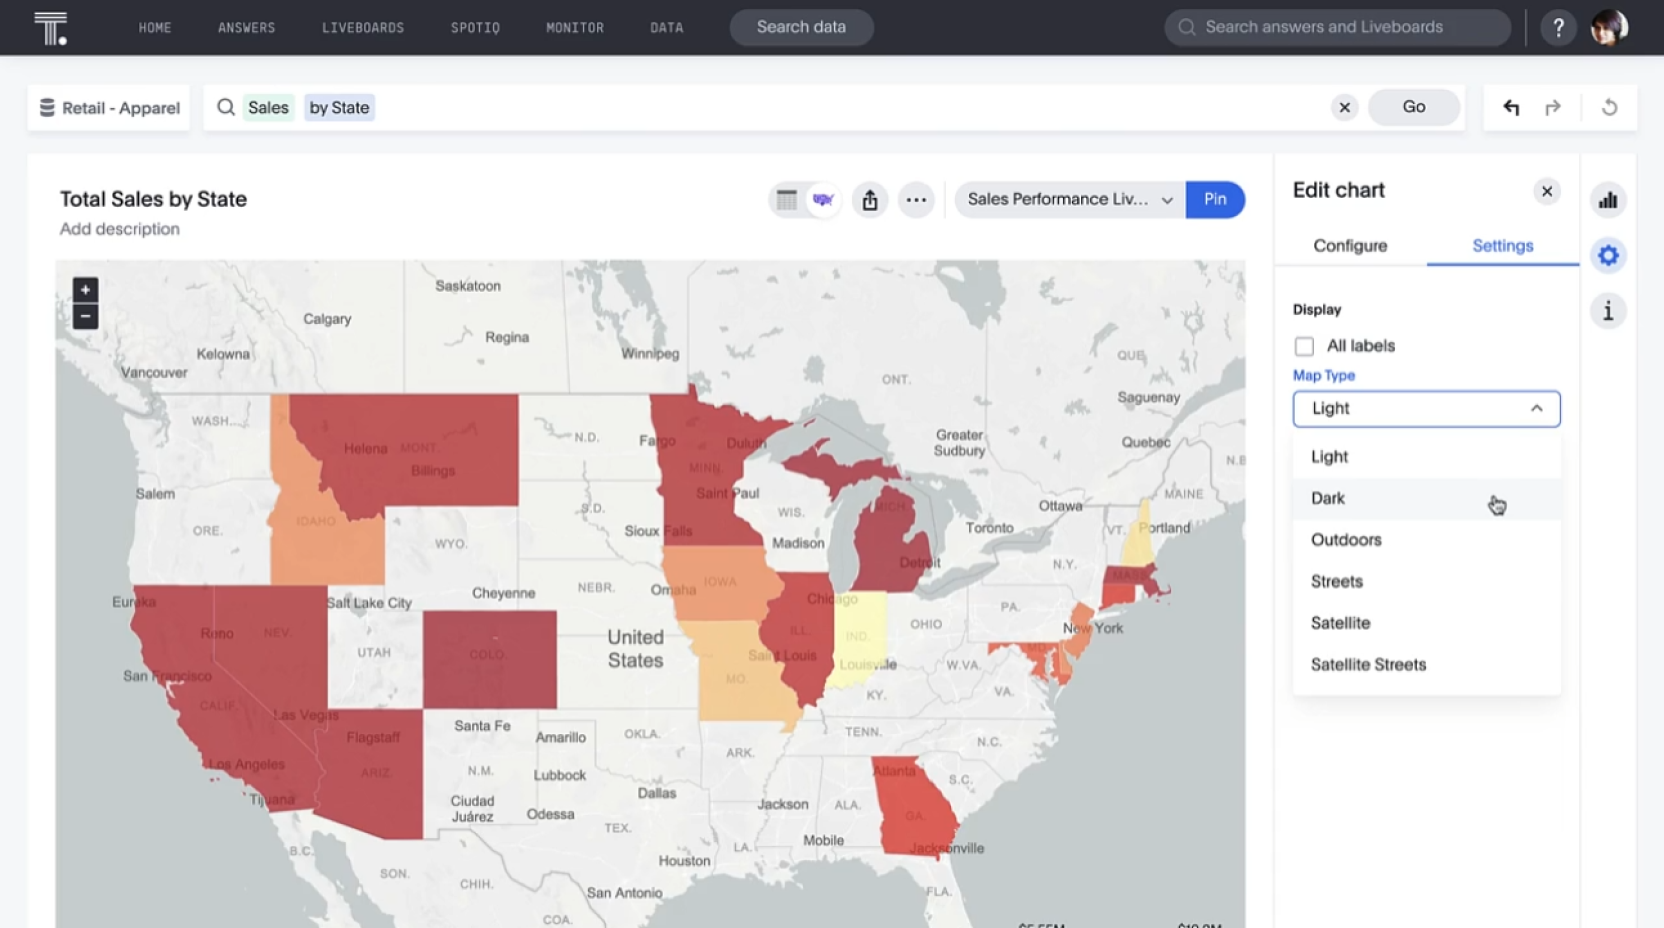Click the Search answers and Liveboards field

[x=1337, y=28]
